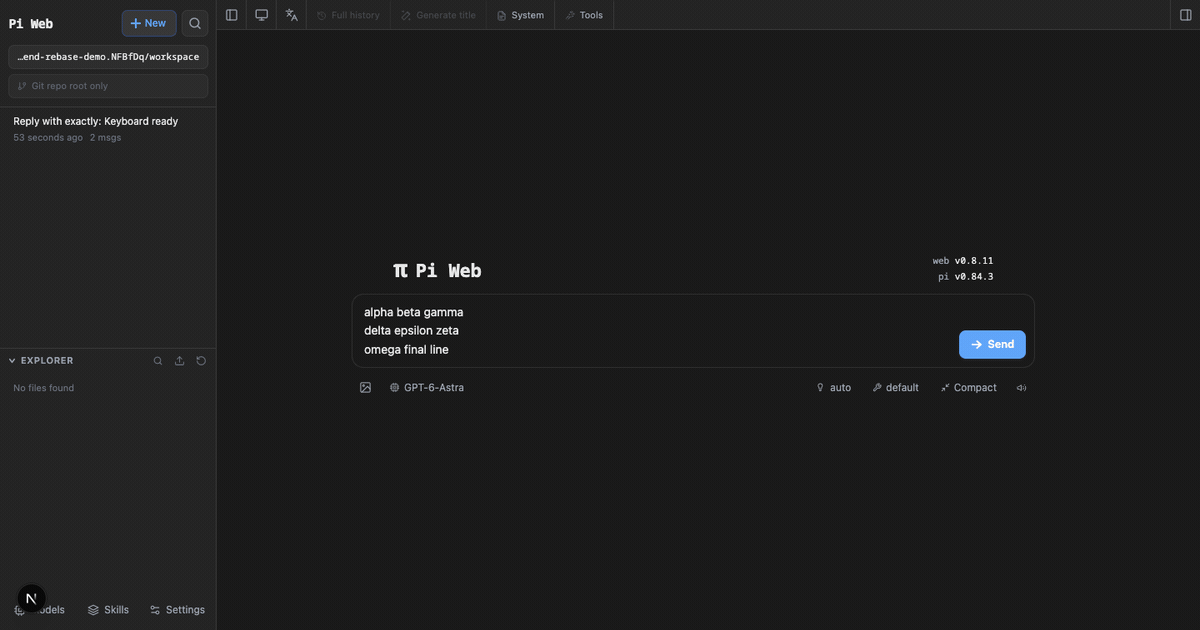The height and width of the screenshot is (630, 1200).
Task: Click Generate title in the toolbar
Action: (438, 15)
